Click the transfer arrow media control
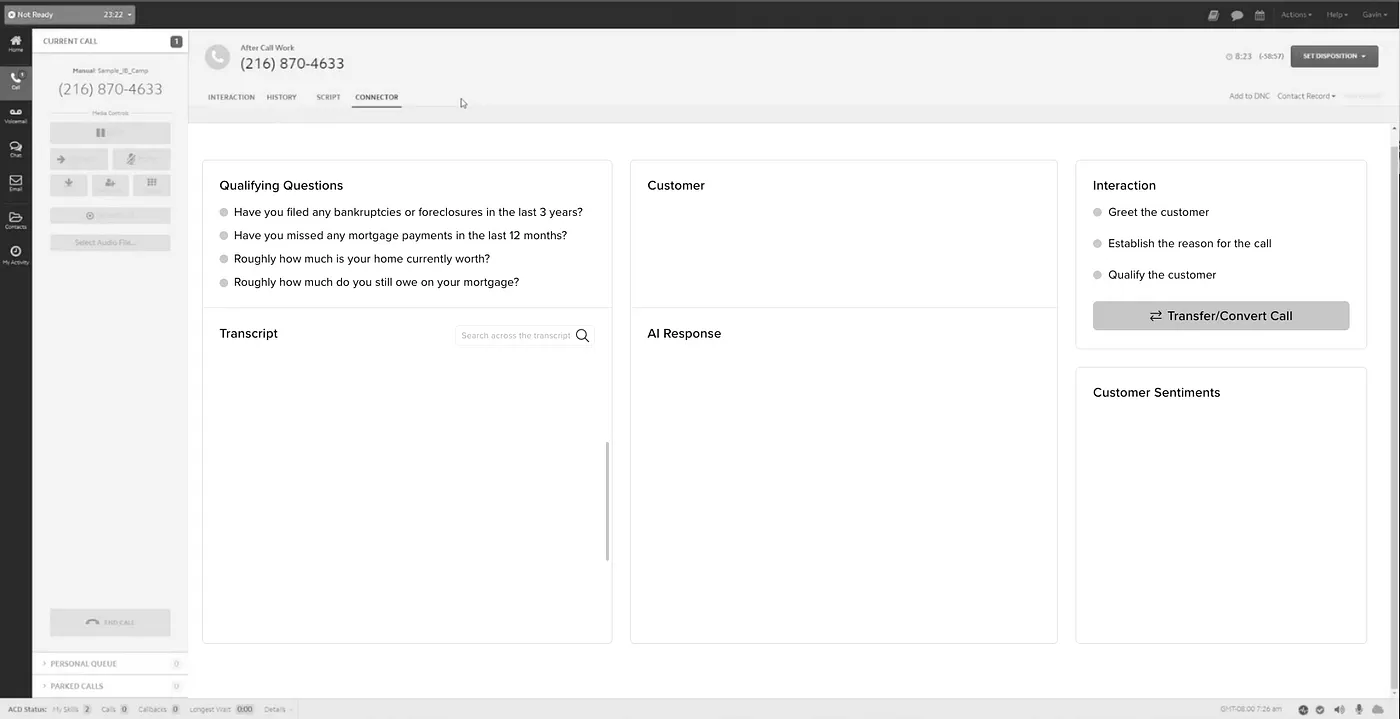 point(78,159)
